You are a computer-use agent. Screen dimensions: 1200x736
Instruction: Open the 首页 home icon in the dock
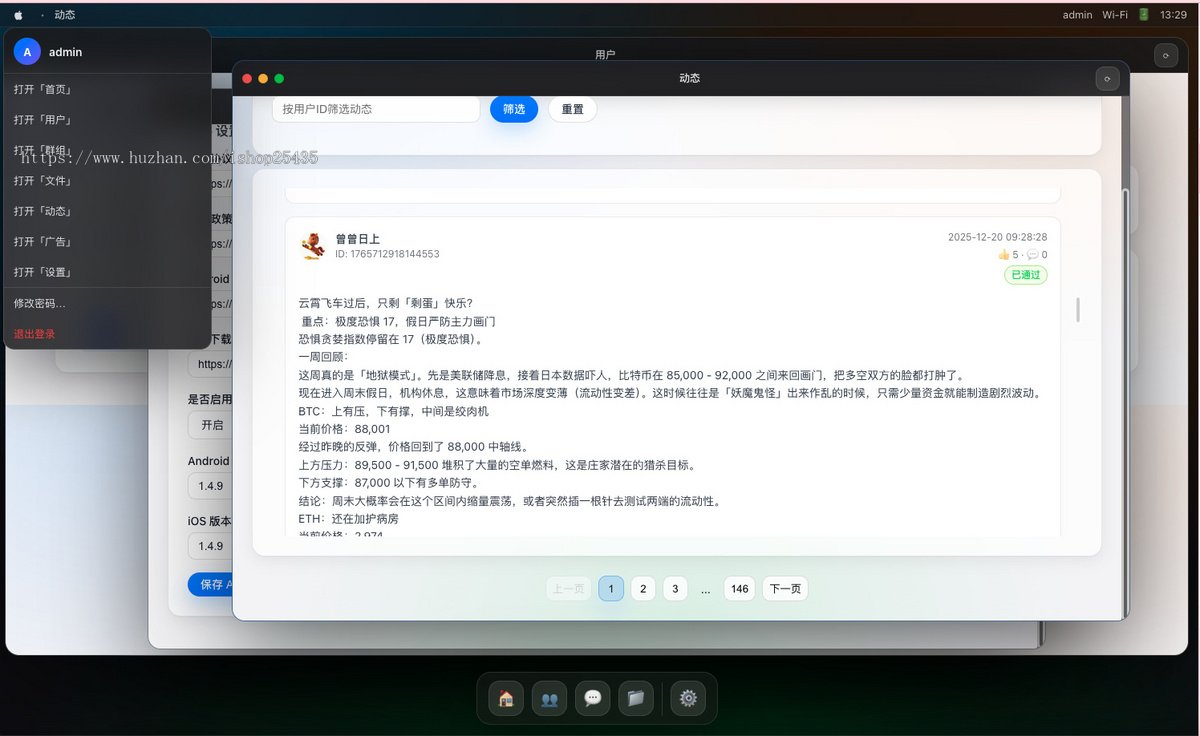504,698
